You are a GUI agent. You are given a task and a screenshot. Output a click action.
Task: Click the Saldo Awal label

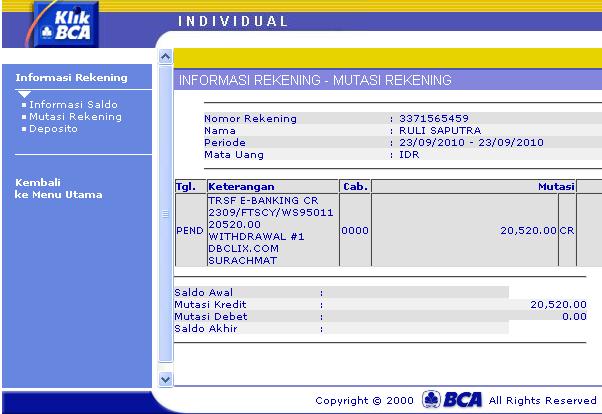click(203, 292)
